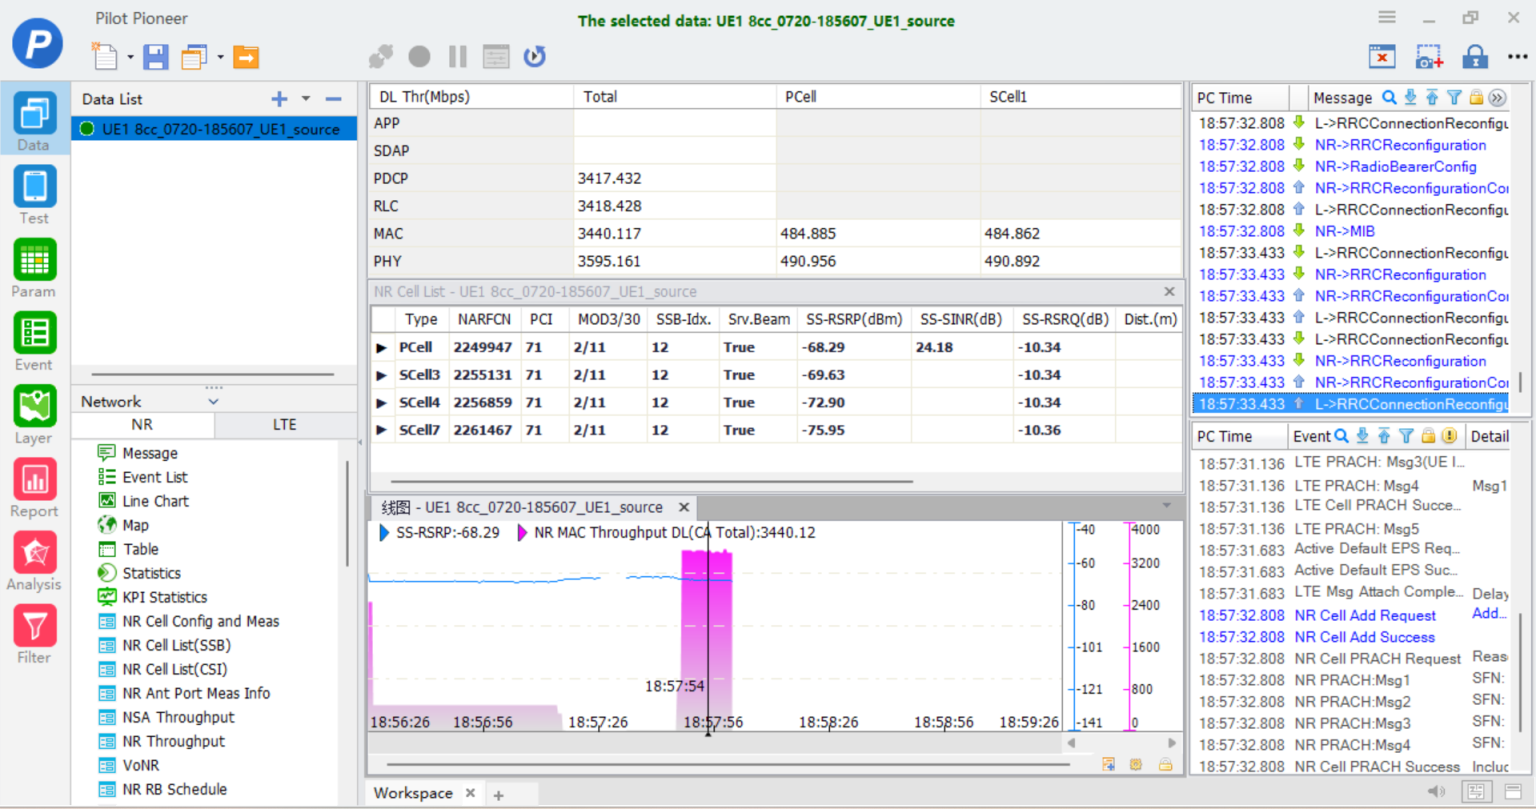The image size is (1536, 809).
Task: Open the Network dropdown chevron
Action: 213,401
